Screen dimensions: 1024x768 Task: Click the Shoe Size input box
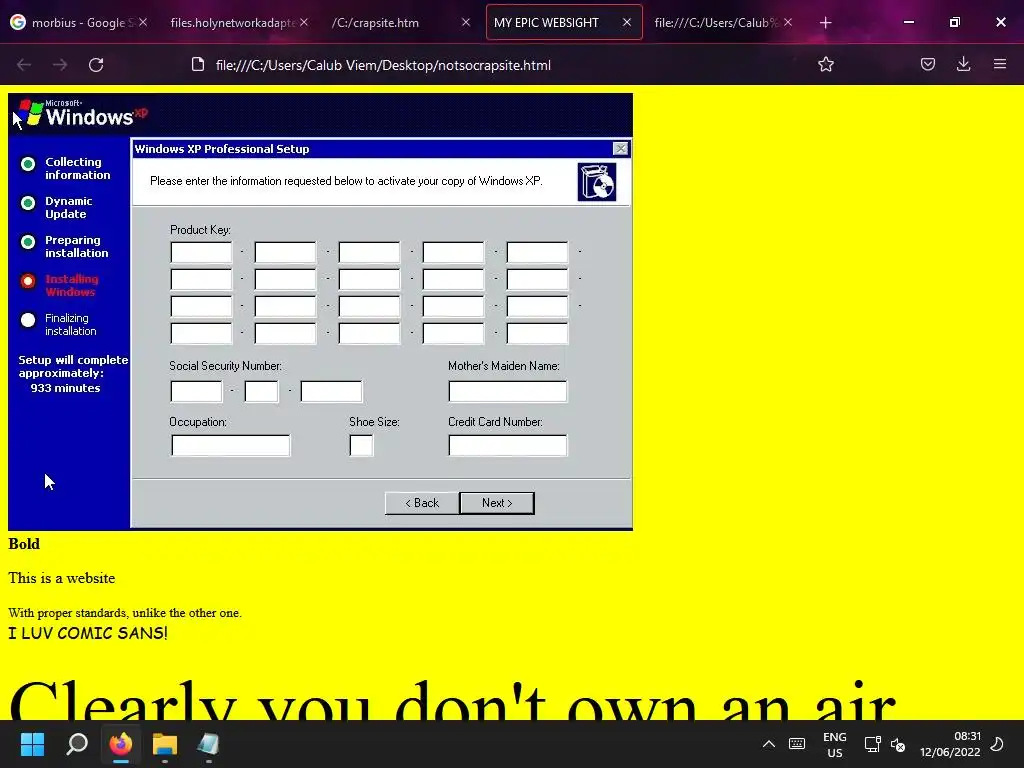point(361,445)
